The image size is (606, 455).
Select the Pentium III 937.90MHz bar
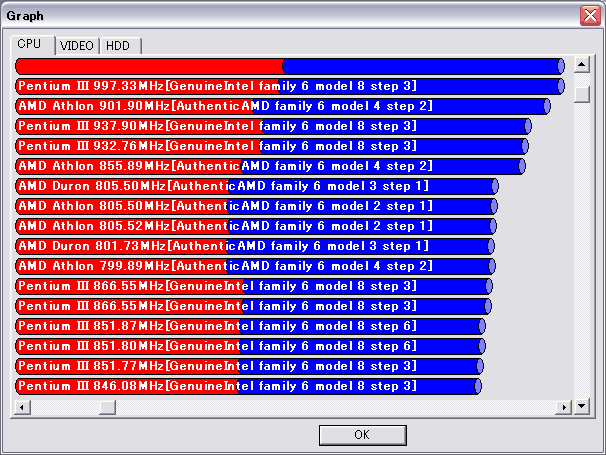pyautogui.click(x=274, y=126)
